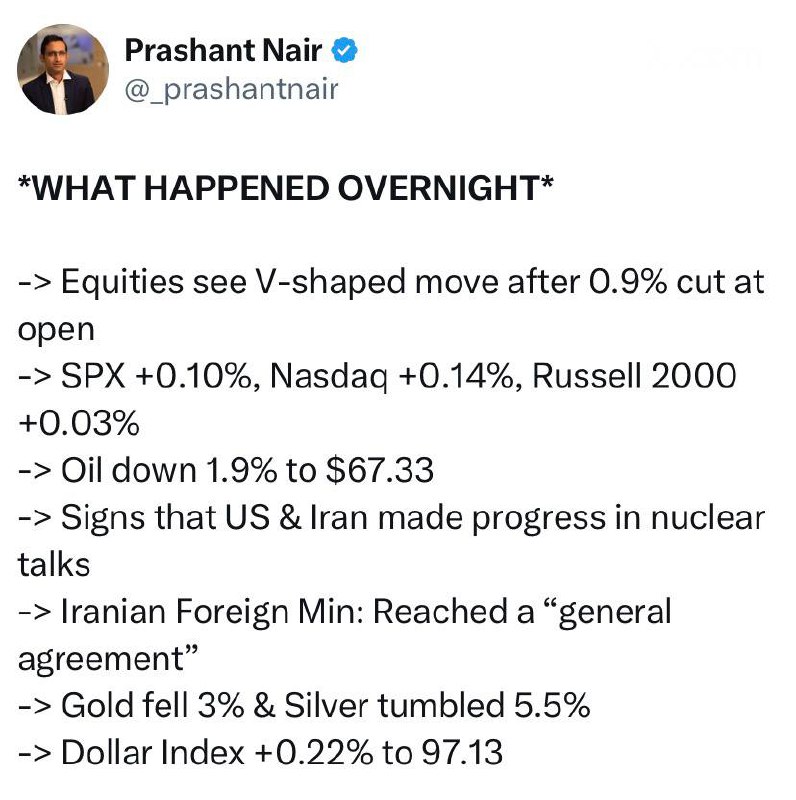Image resolution: width=796 pixels, height=800 pixels.
Task: Click the faint watermark at top right
Action: [703, 58]
